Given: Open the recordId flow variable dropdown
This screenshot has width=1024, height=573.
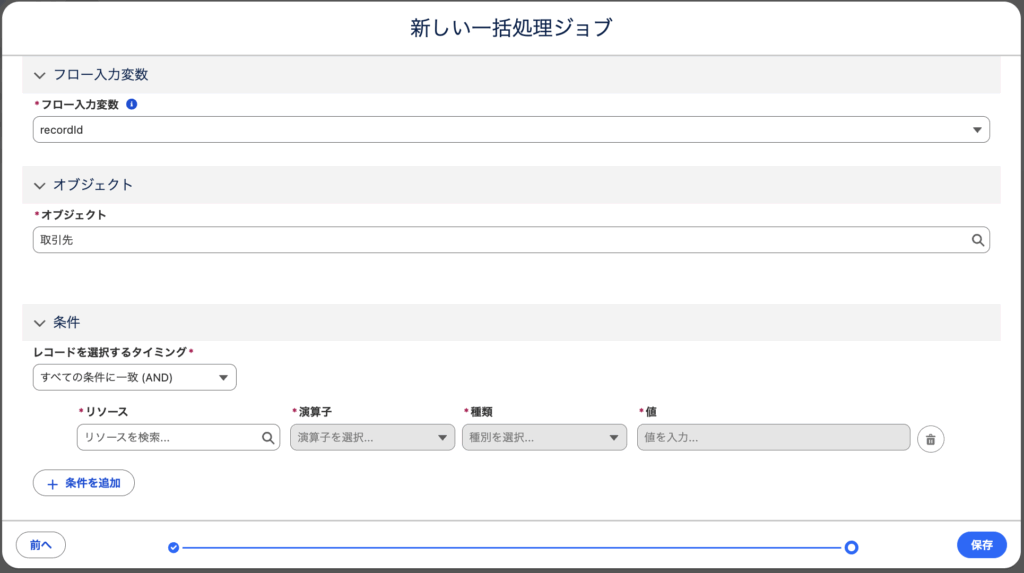Looking at the screenshot, I should click(x=511, y=129).
